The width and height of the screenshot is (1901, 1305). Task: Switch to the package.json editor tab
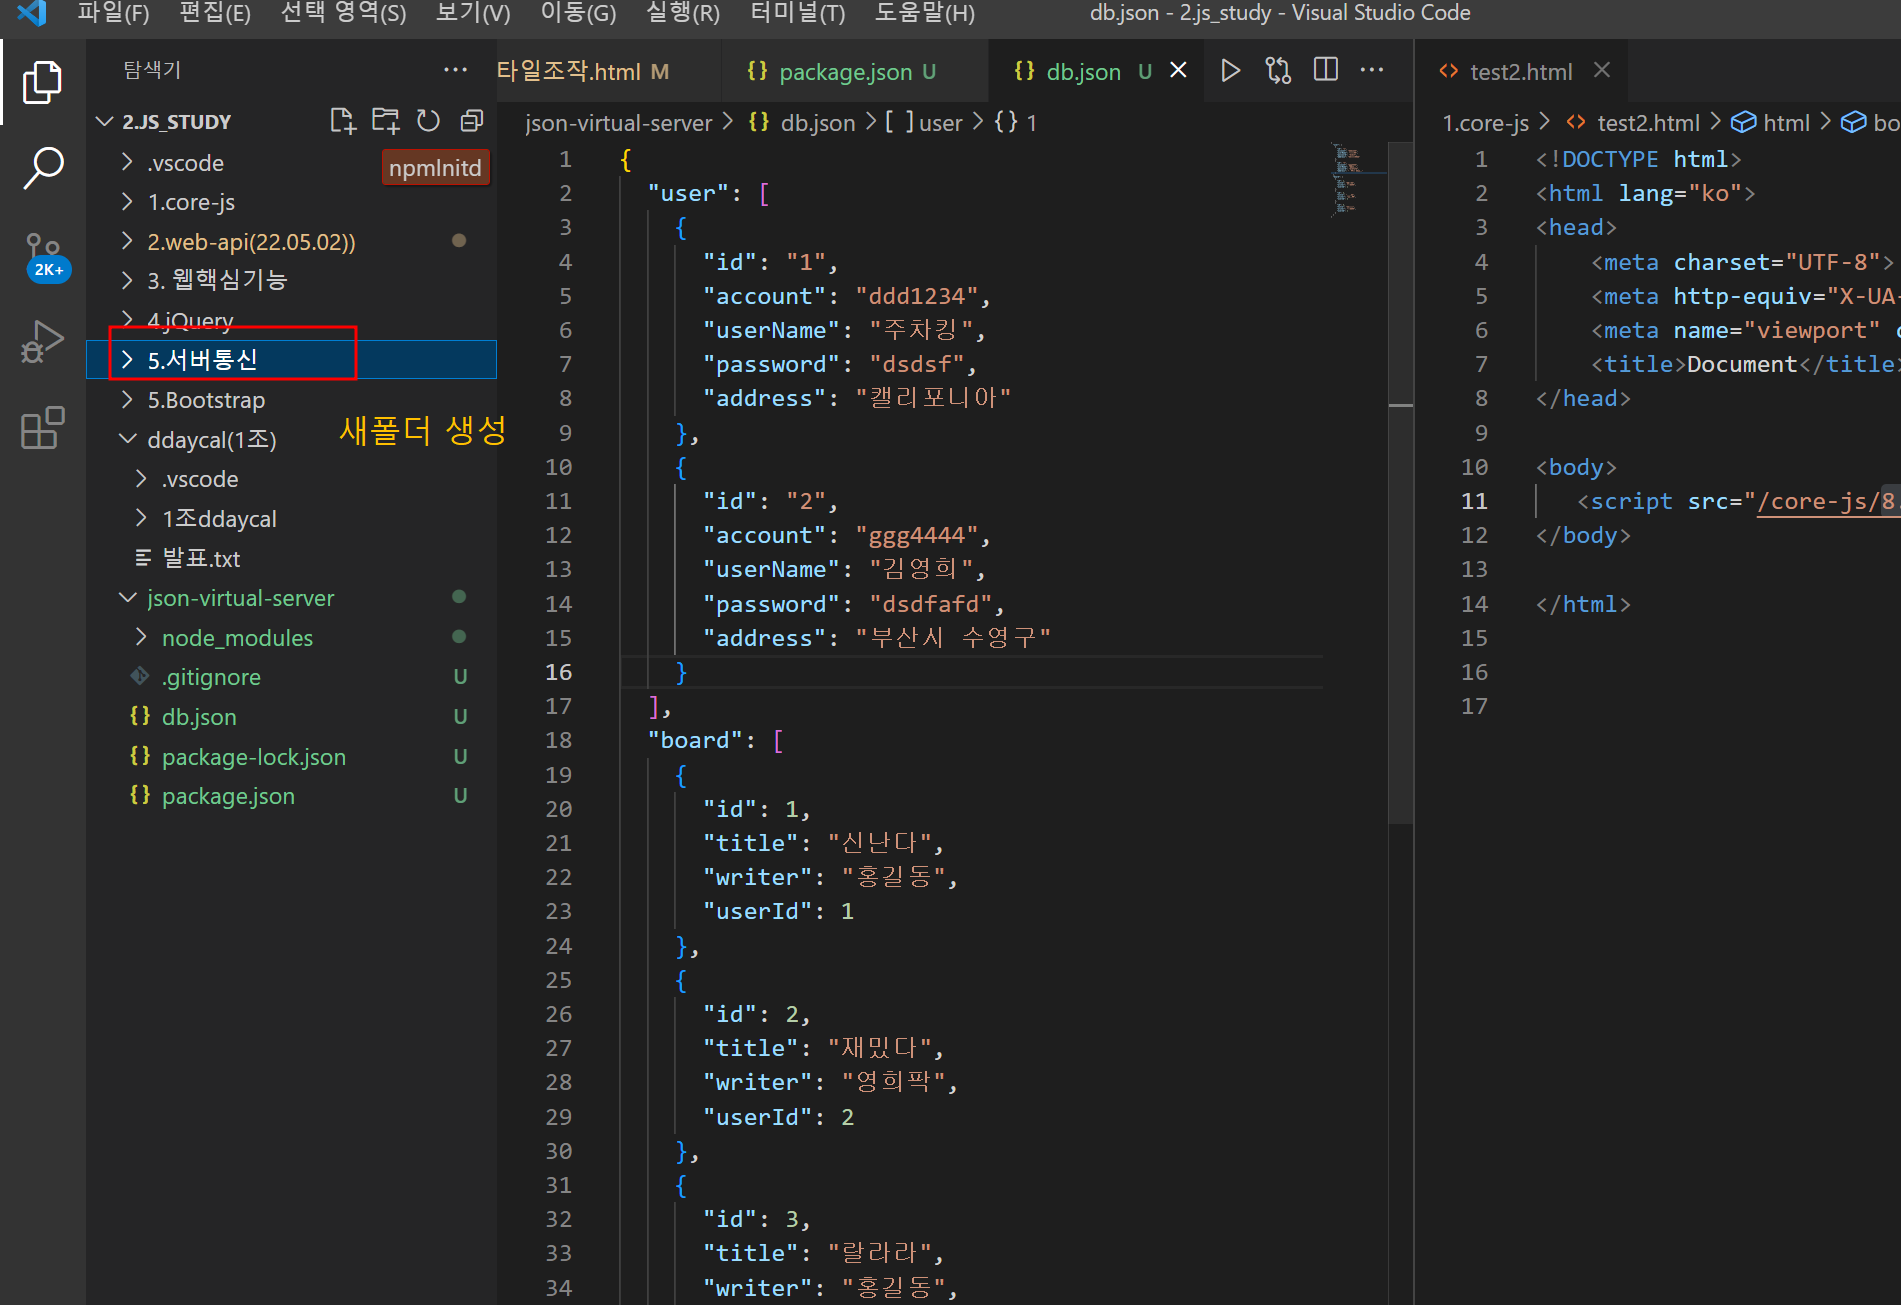click(x=854, y=71)
